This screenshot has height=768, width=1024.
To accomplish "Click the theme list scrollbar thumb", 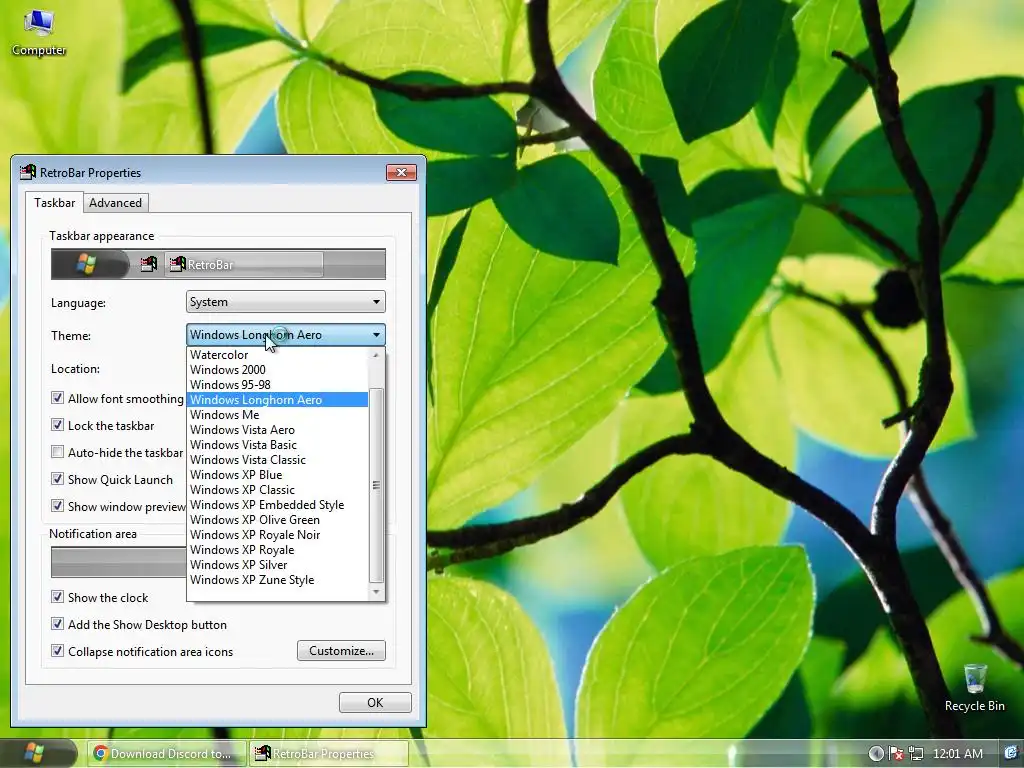I will coord(376,485).
